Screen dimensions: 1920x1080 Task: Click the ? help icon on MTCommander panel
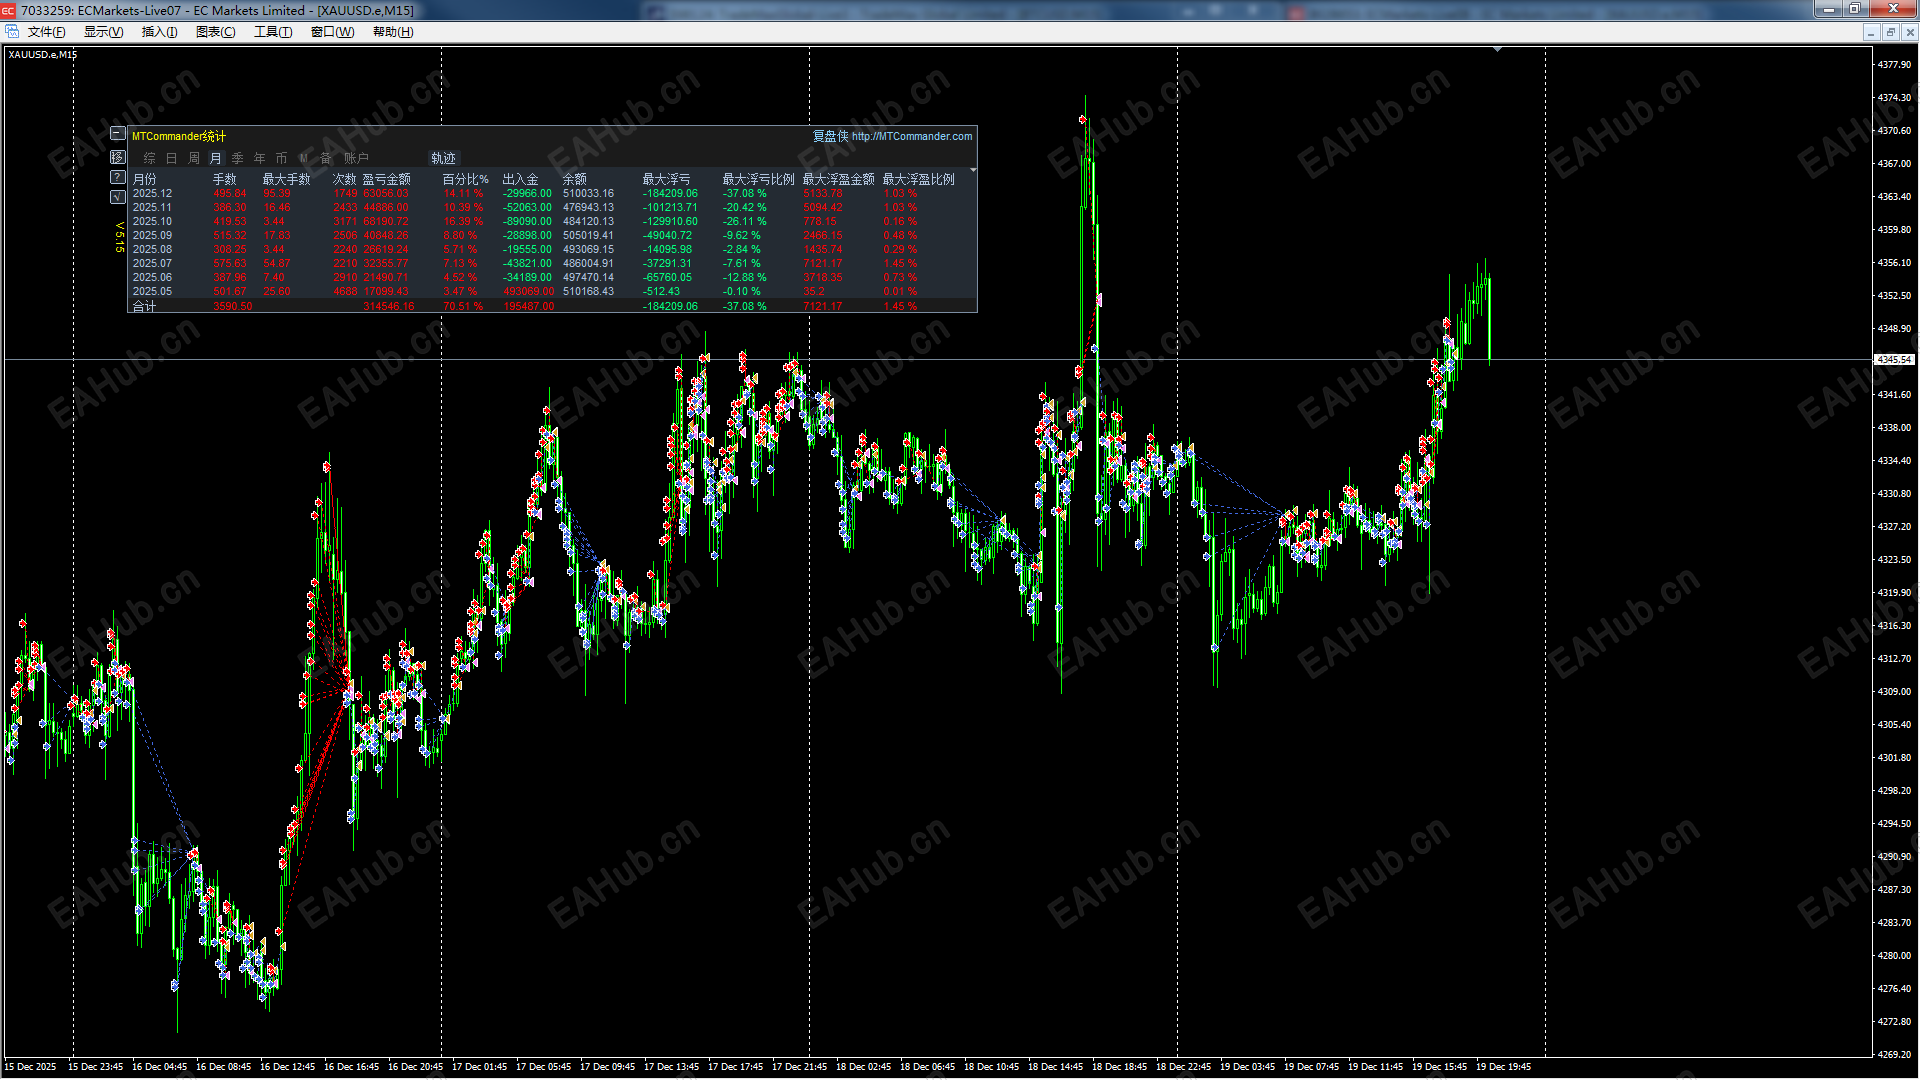(117, 176)
